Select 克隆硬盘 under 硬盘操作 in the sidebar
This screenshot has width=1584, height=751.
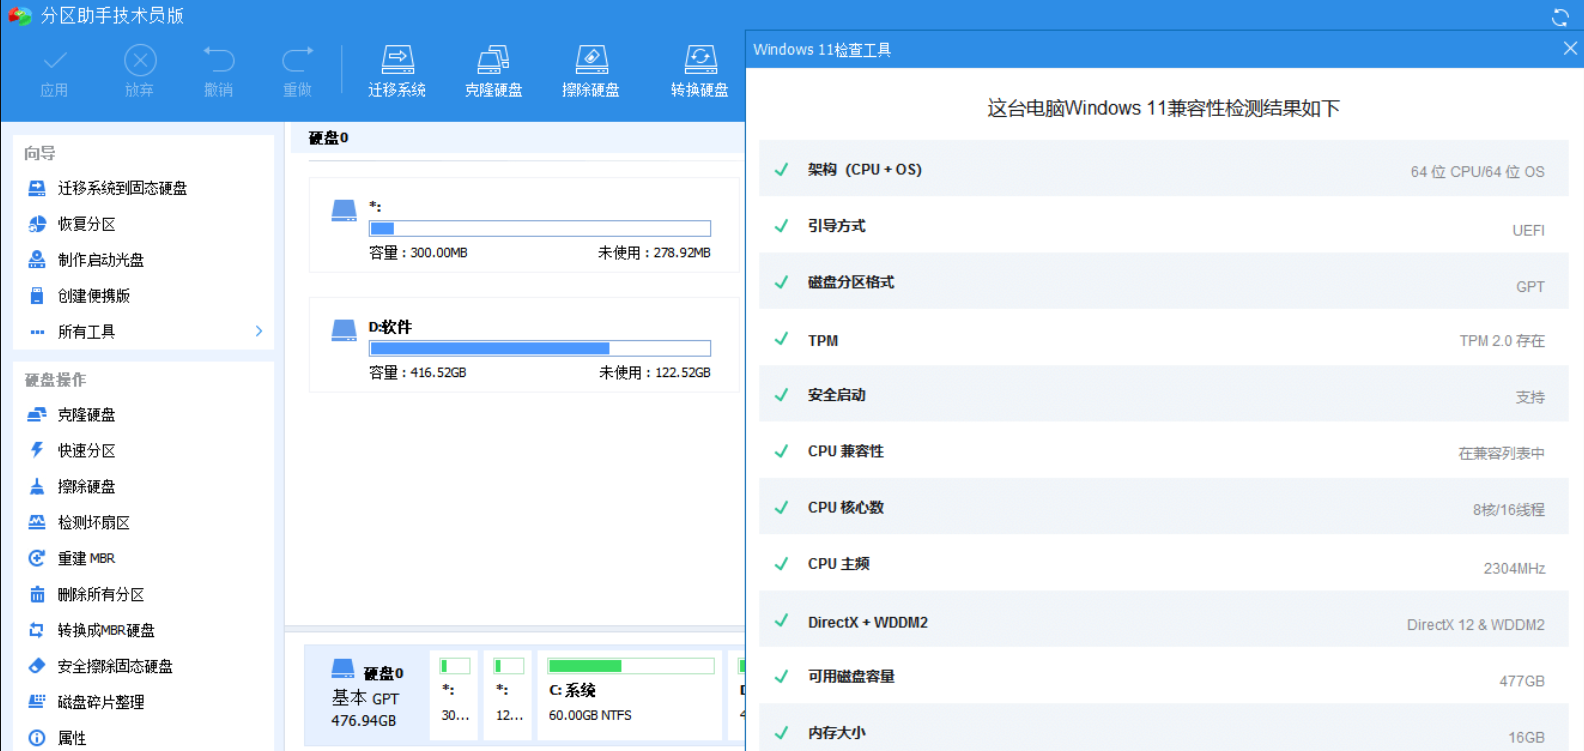(x=86, y=415)
